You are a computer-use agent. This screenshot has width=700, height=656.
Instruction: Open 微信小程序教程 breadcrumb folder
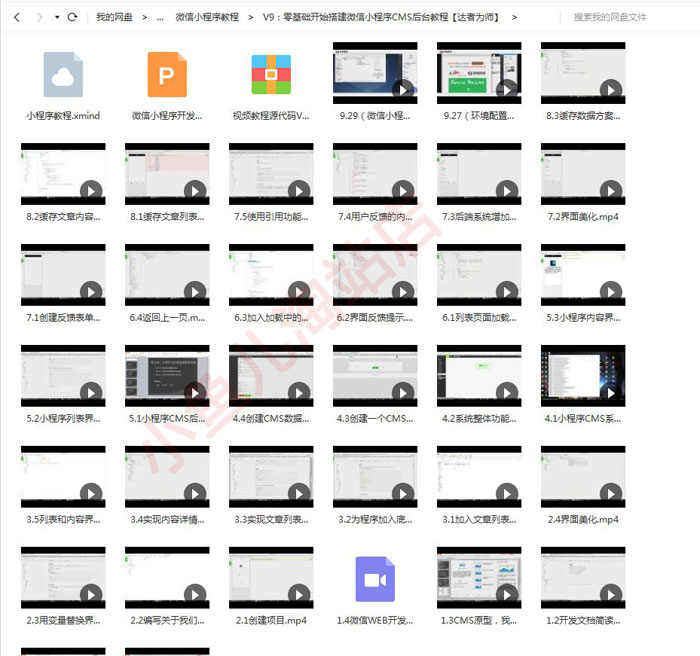207,17
